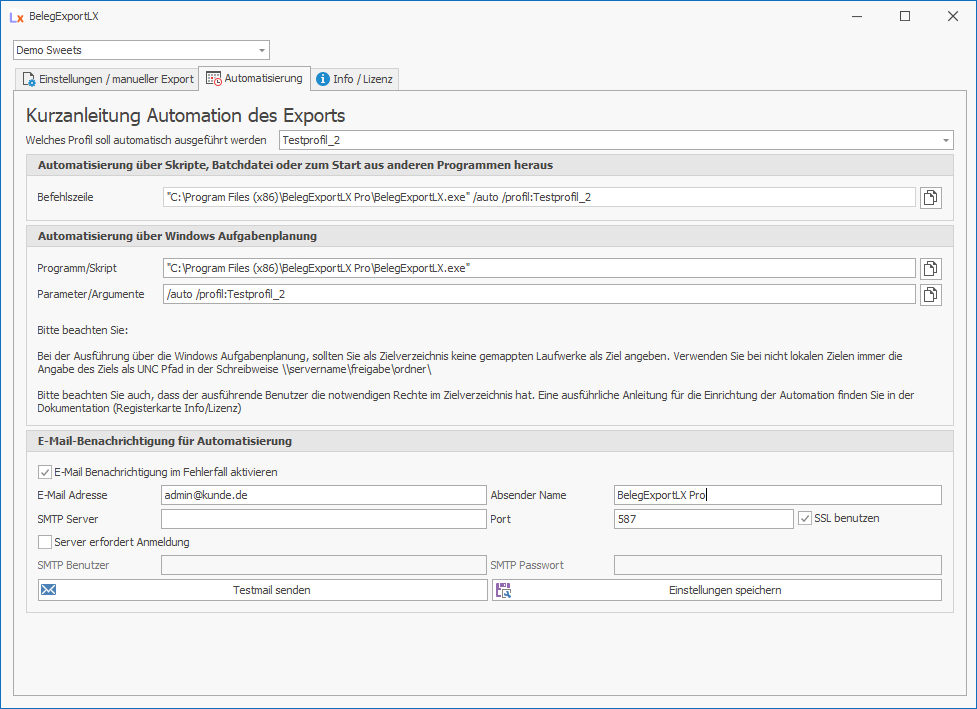
Task: Switch to Einstellungen / manueller Export tab
Action: click(x=107, y=79)
